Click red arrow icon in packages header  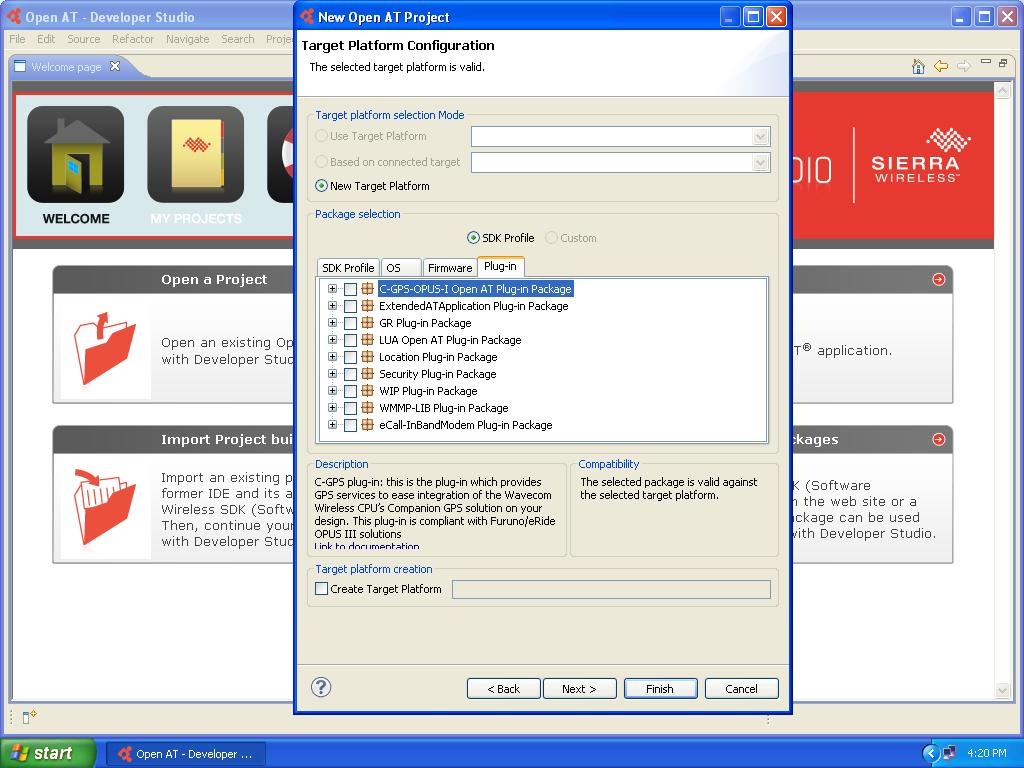pyautogui.click(x=938, y=440)
